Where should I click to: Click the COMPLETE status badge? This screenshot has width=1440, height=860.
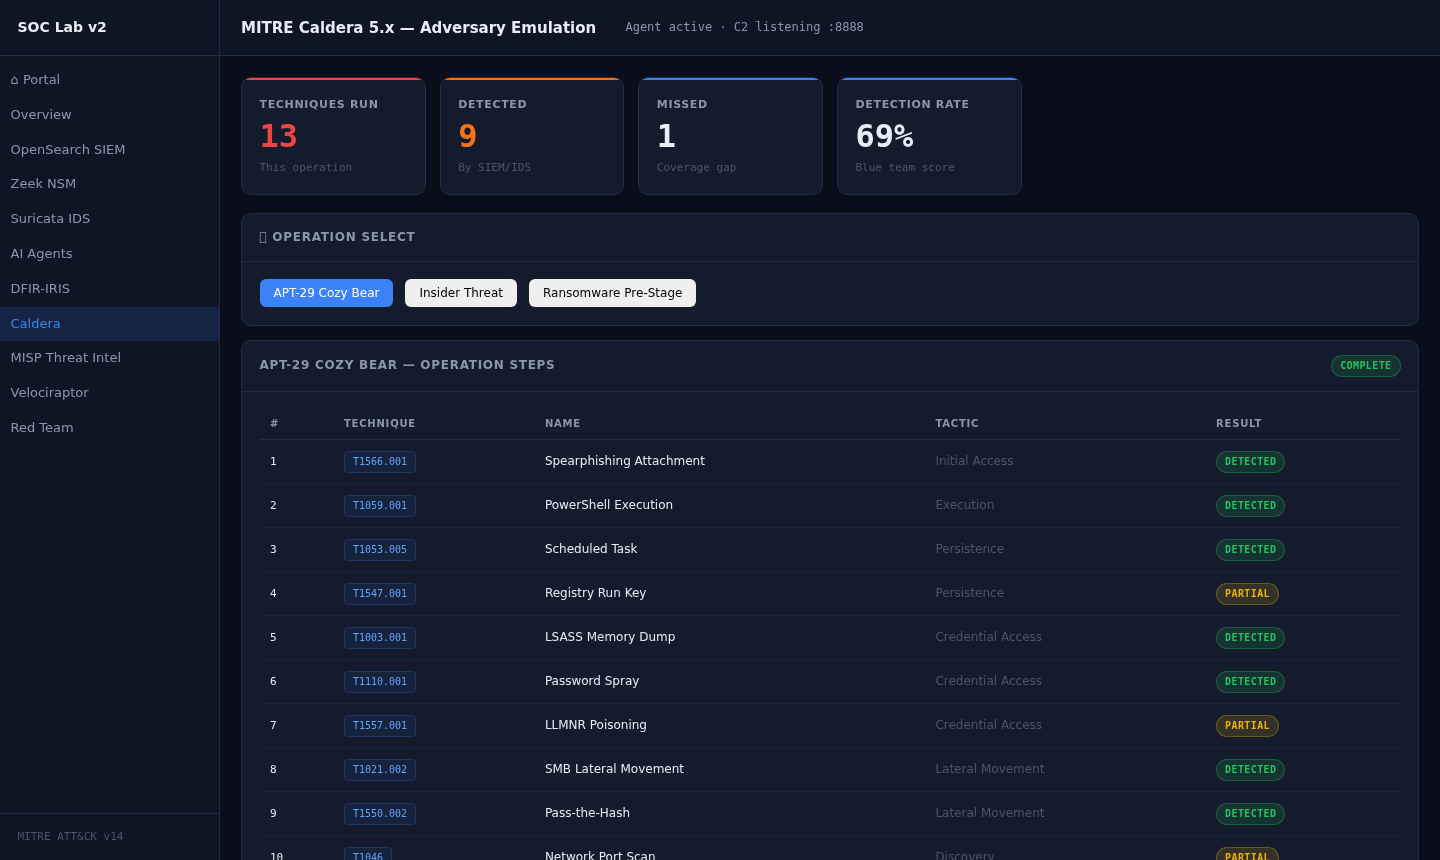1365,366
